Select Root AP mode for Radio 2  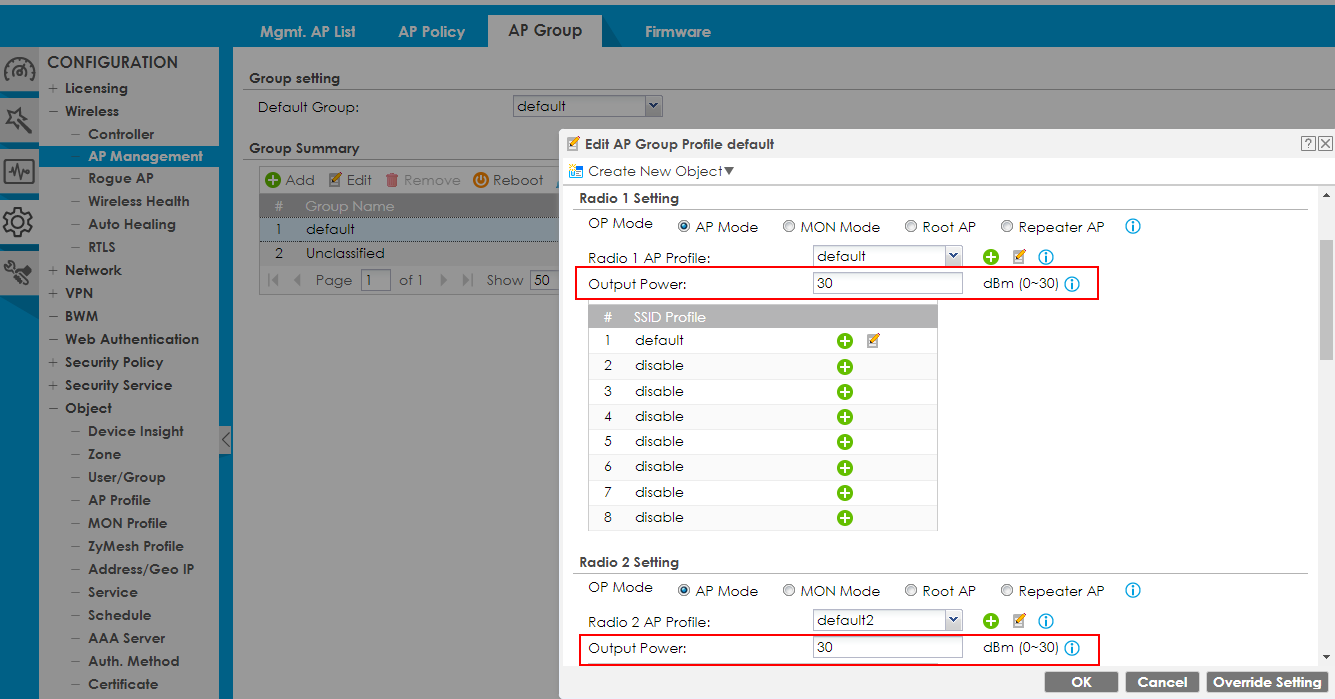coord(911,591)
